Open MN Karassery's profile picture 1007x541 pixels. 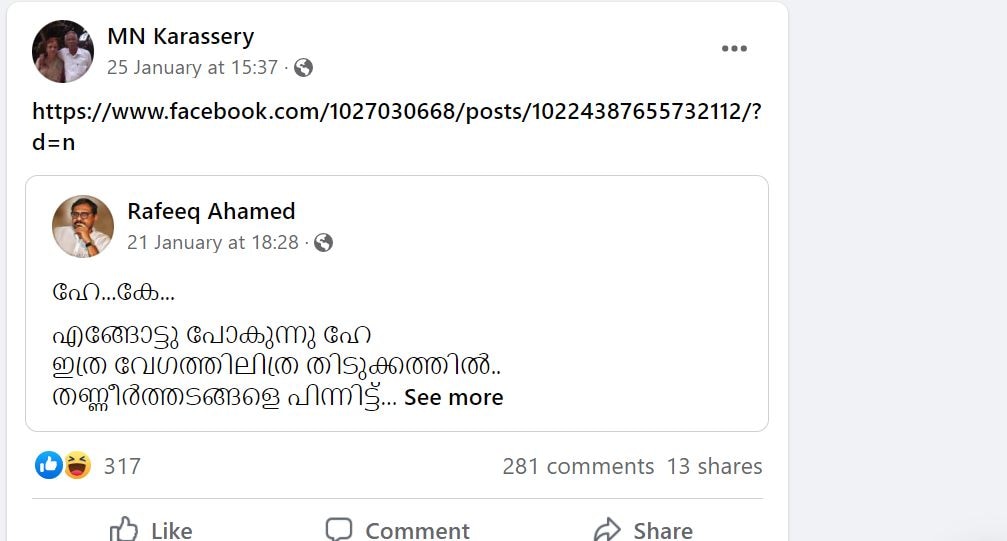tap(63, 51)
